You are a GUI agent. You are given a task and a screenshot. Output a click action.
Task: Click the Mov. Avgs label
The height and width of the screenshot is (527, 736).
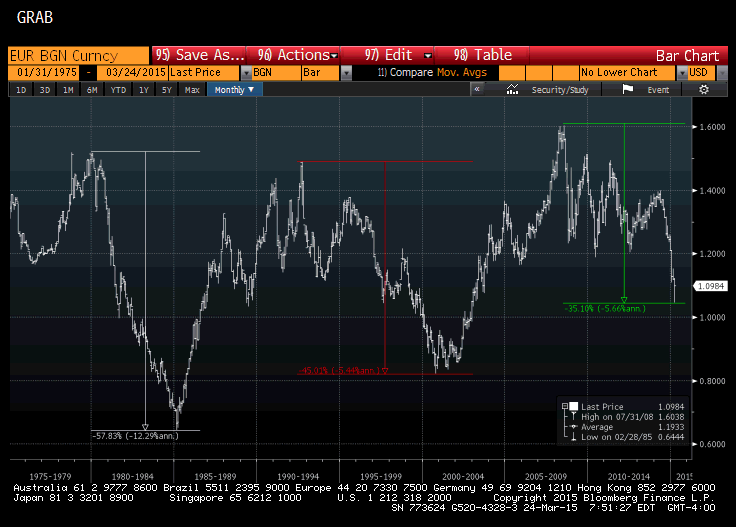pos(462,73)
